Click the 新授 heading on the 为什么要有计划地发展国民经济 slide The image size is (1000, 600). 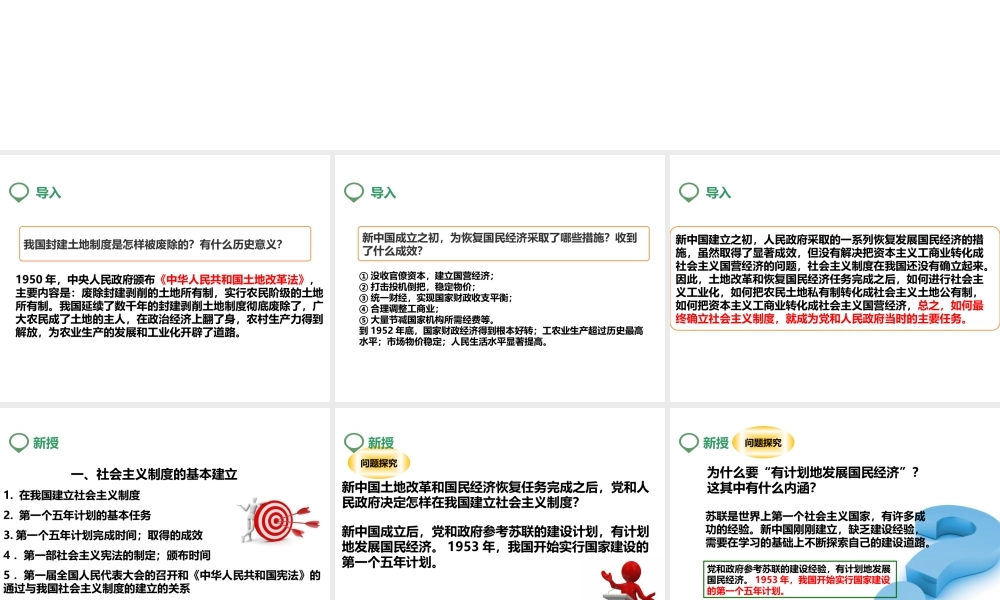716,443
